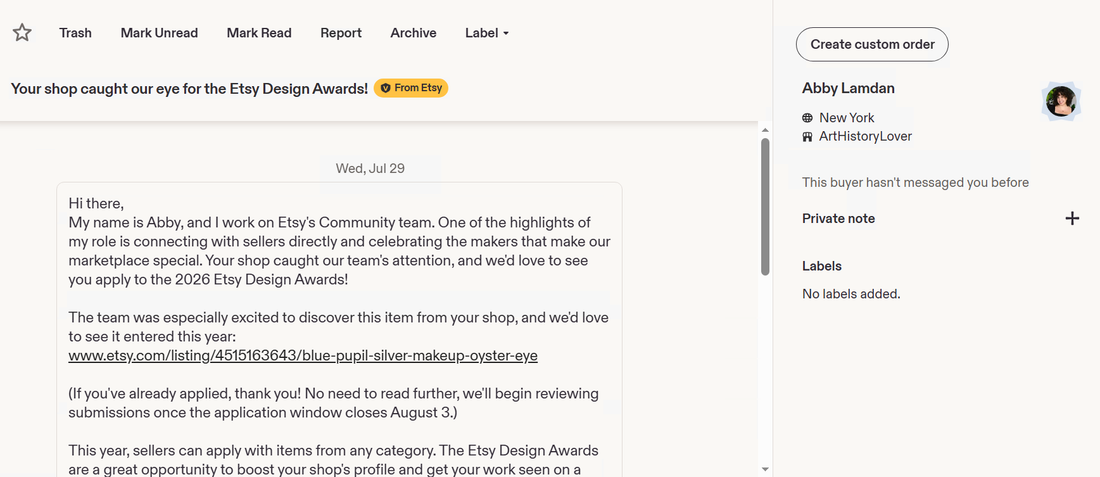The height and width of the screenshot is (477, 1100).
Task: Star this conversation
Action: coord(22,32)
